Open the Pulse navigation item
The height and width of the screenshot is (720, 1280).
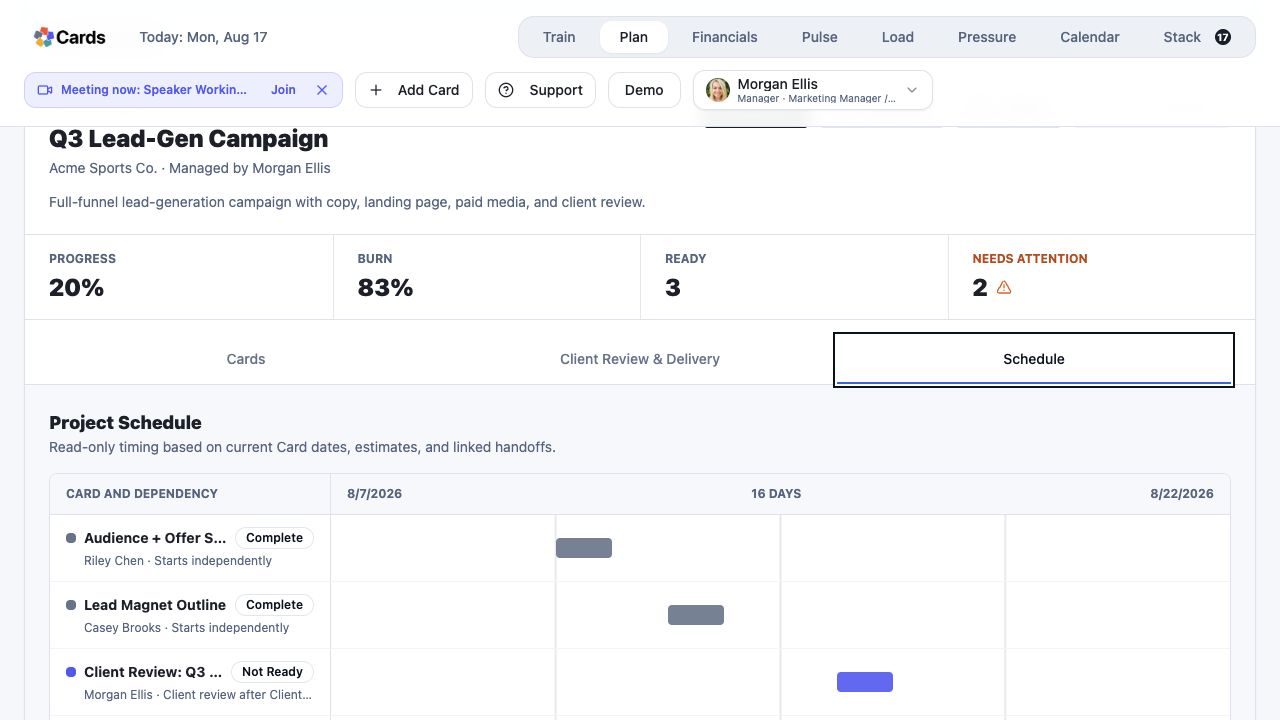pos(820,37)
